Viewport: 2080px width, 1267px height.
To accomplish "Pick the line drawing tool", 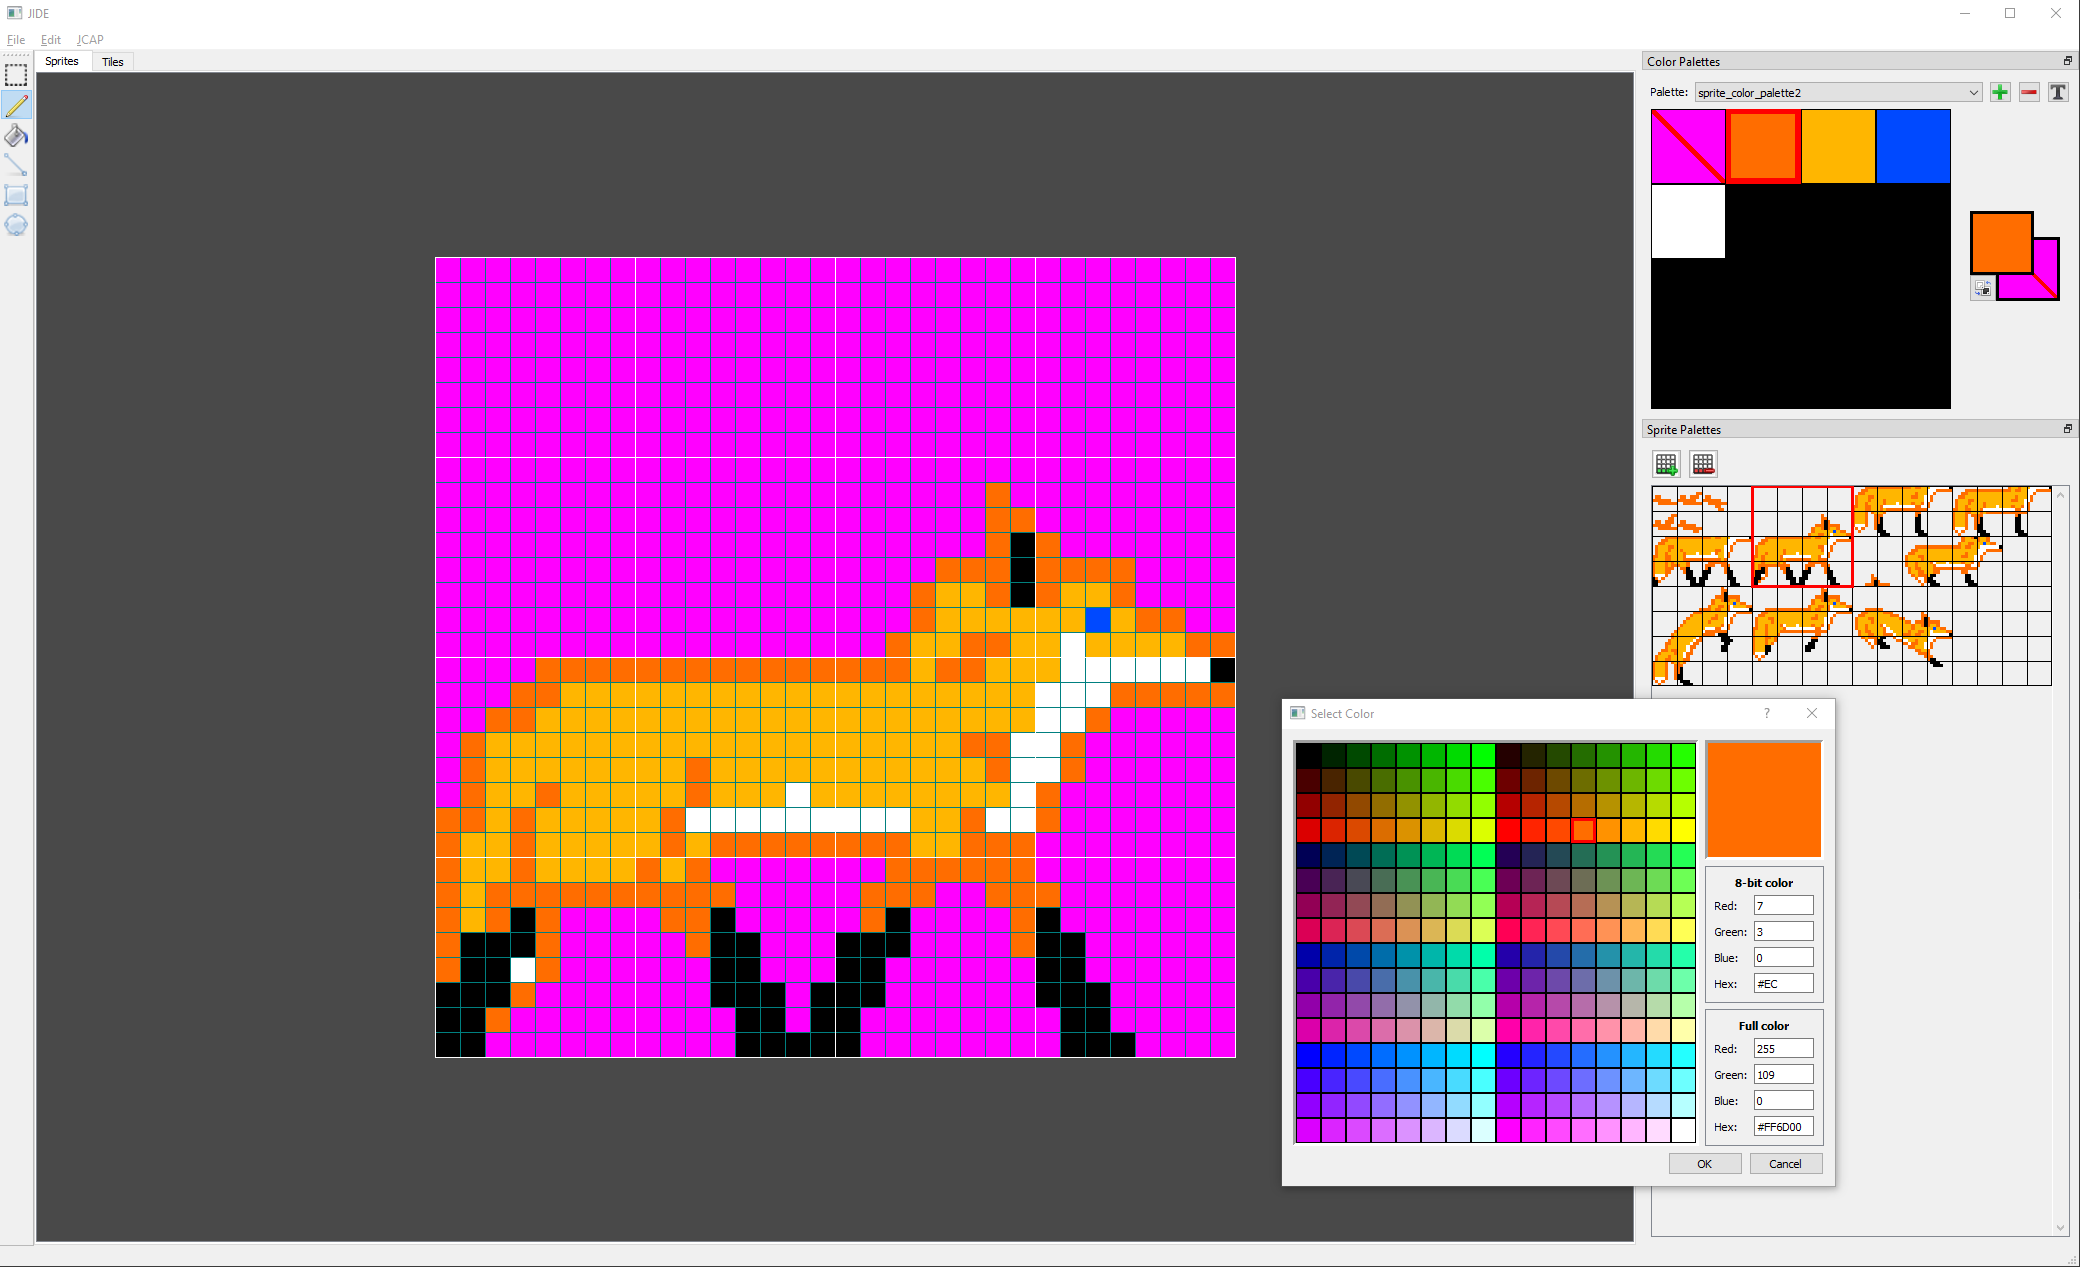I will (16, 165).
